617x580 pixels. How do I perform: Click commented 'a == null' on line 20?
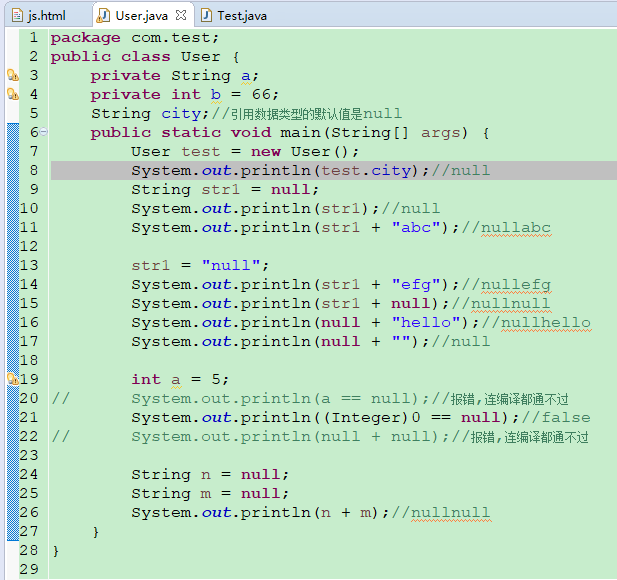pyautogui.click(x=365, y=399)
